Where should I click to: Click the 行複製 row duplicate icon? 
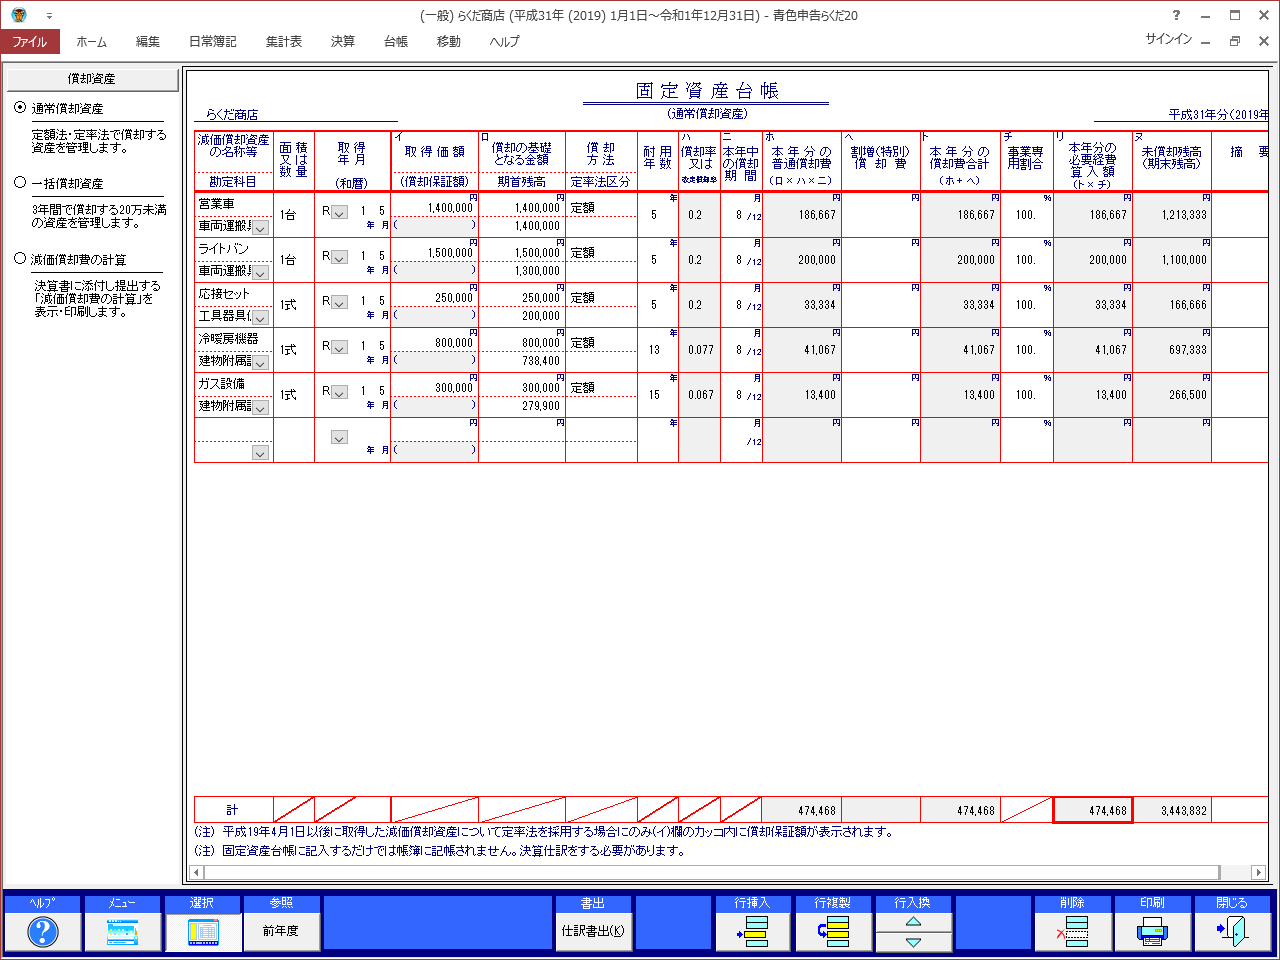(833, 931)
